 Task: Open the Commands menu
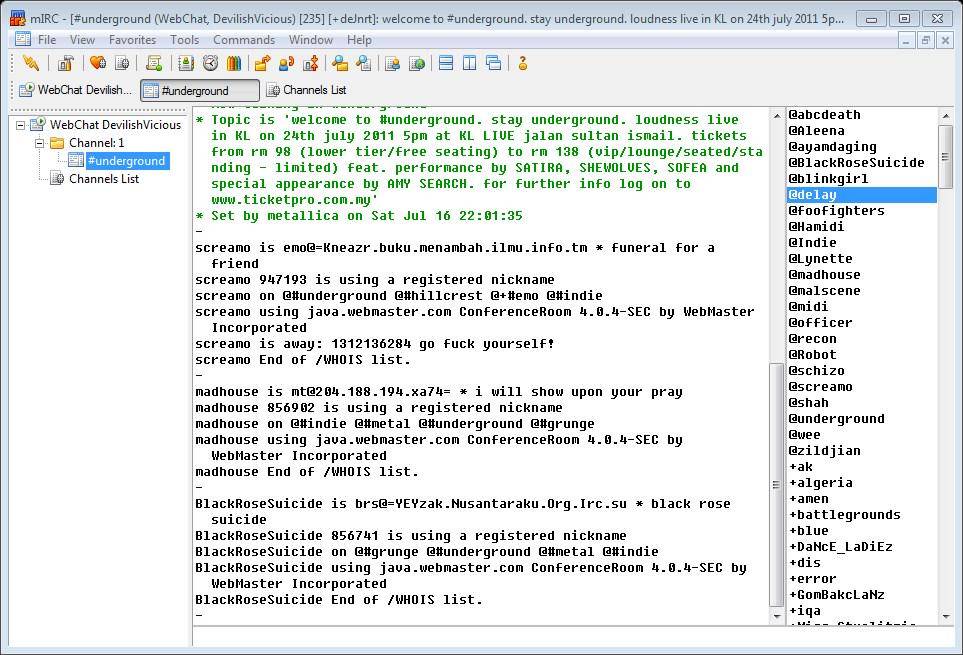(244, 40)
